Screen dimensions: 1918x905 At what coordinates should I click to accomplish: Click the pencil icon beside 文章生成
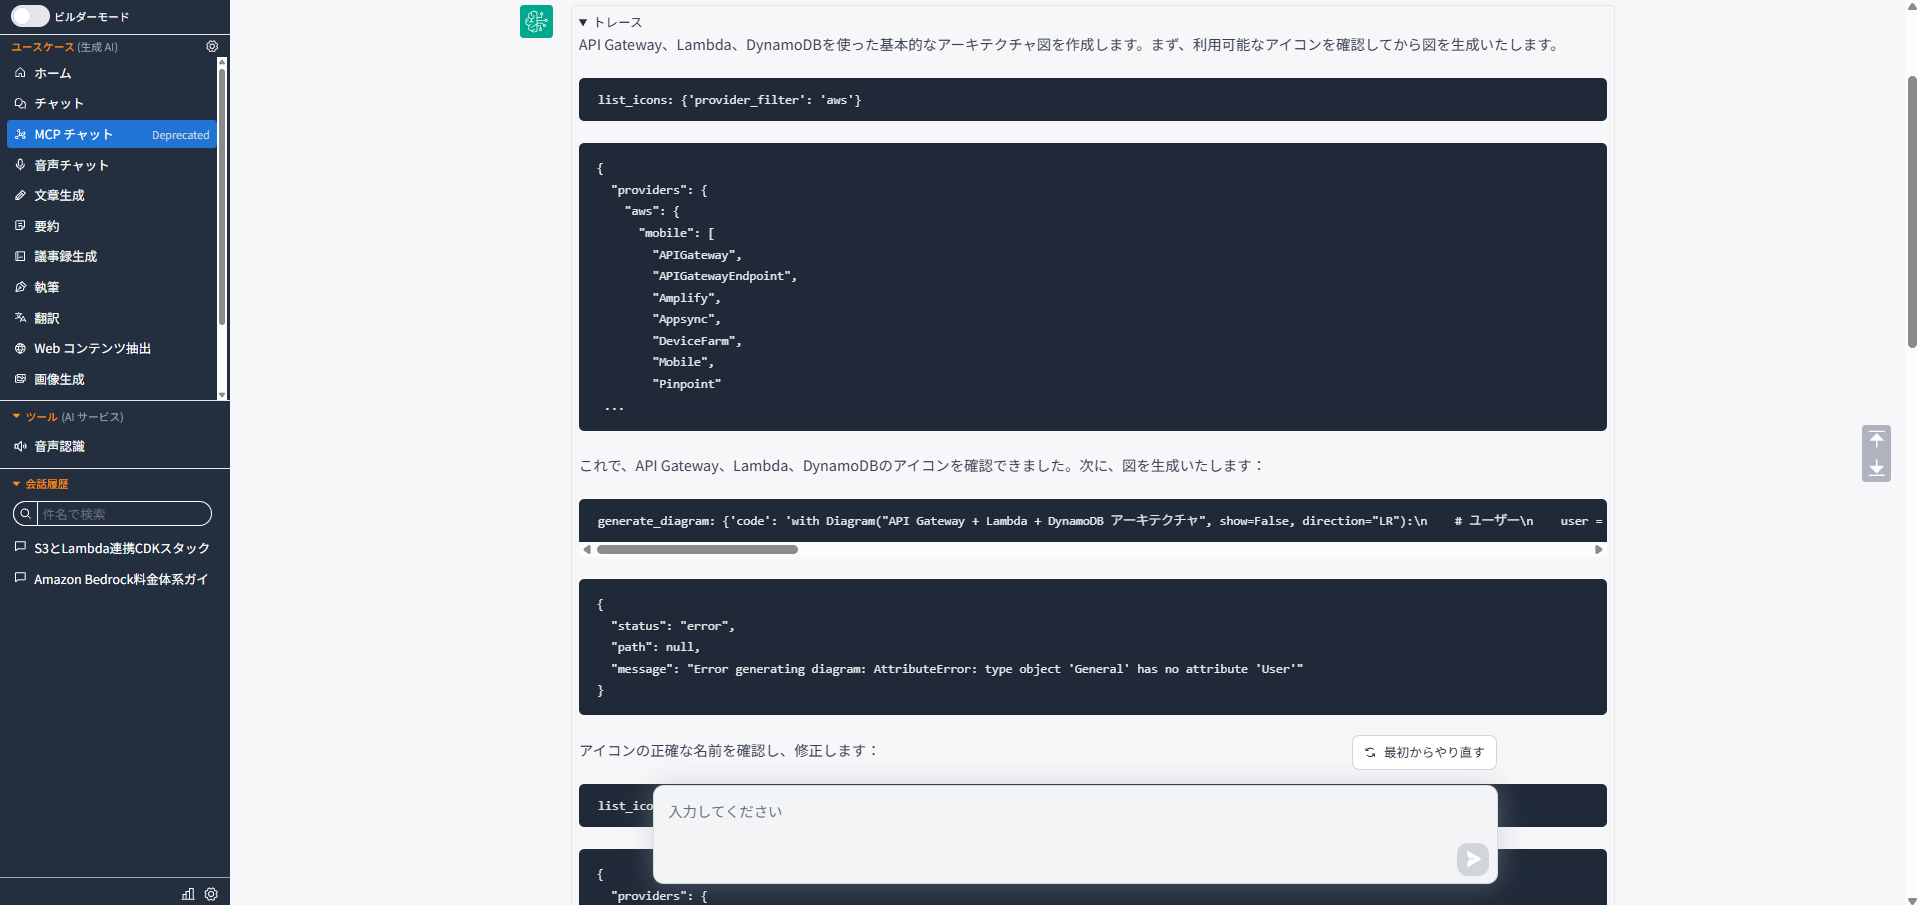pos(20,195)
